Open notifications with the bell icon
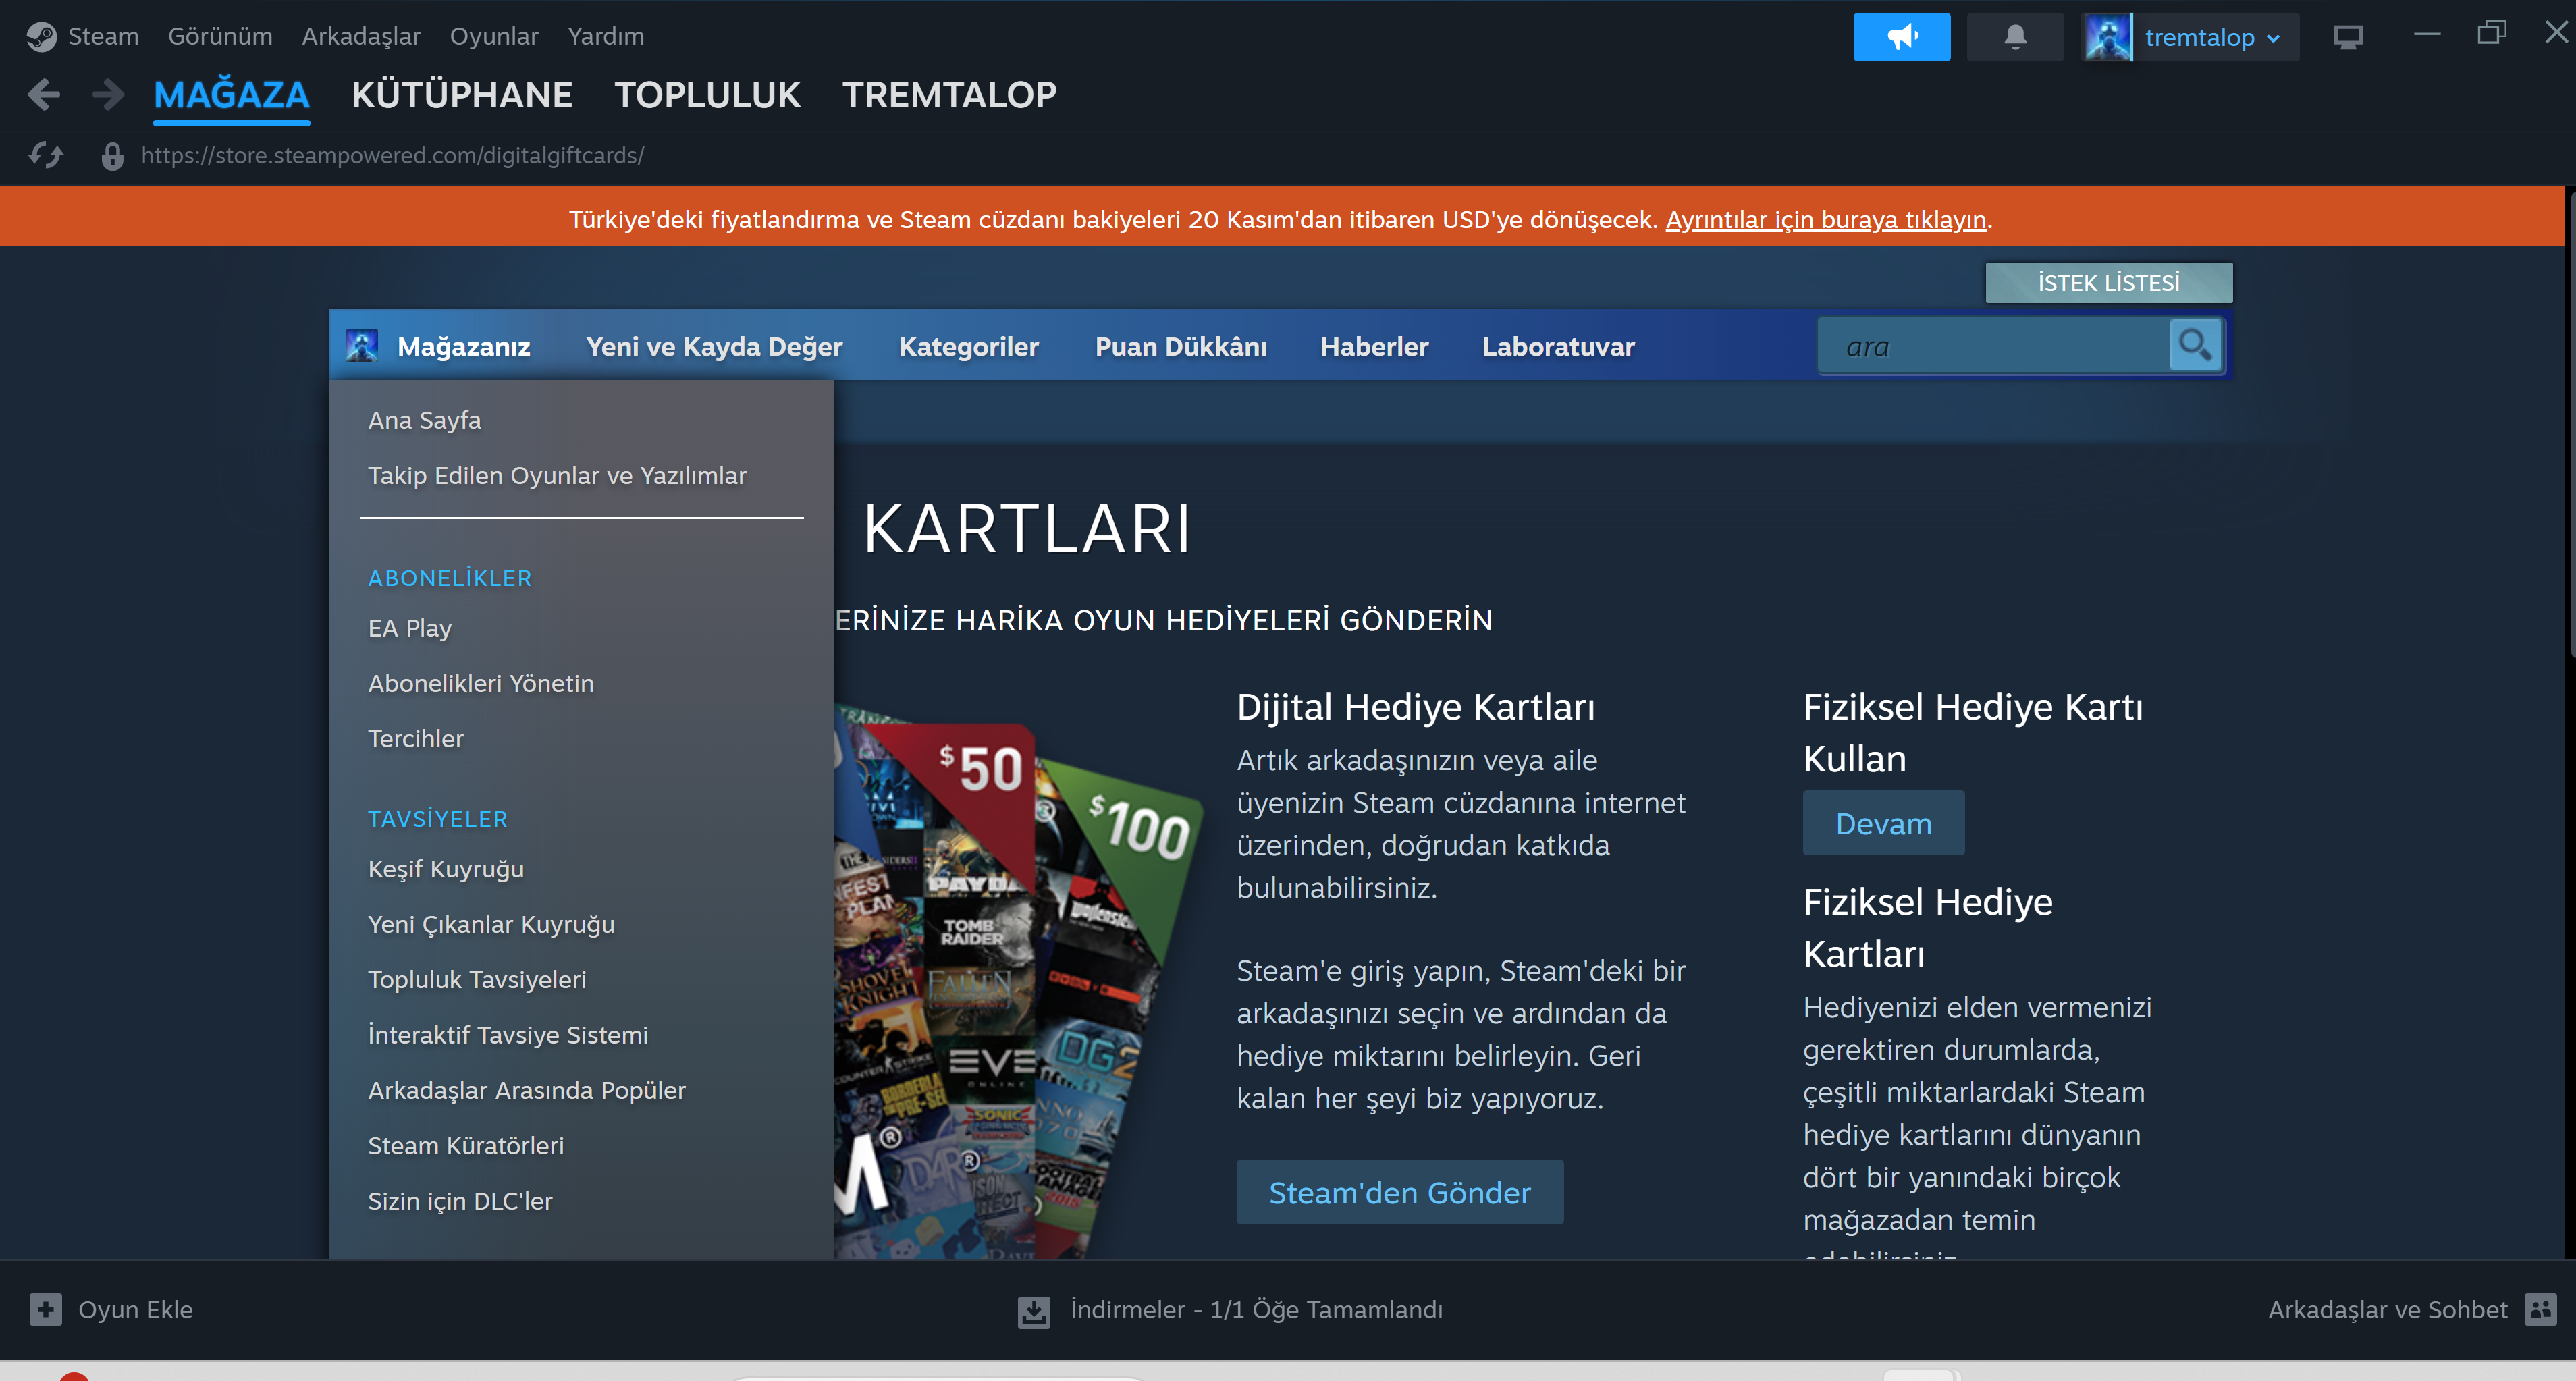This screenshot has height=1381, width=2576. (x=2015, y=37)
